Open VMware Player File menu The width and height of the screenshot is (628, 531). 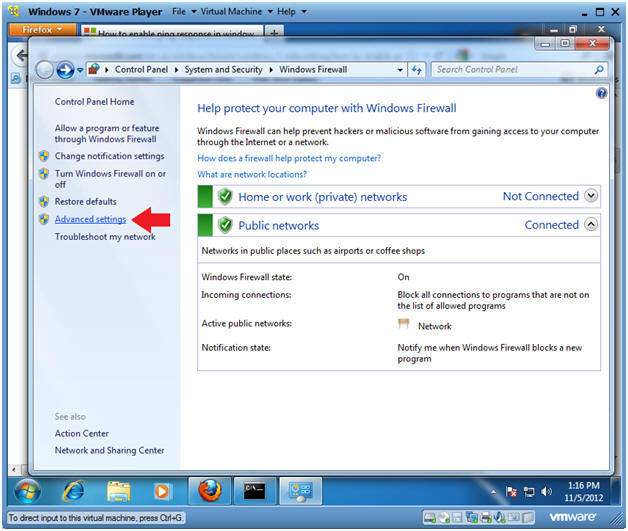[x=183, y=12]
